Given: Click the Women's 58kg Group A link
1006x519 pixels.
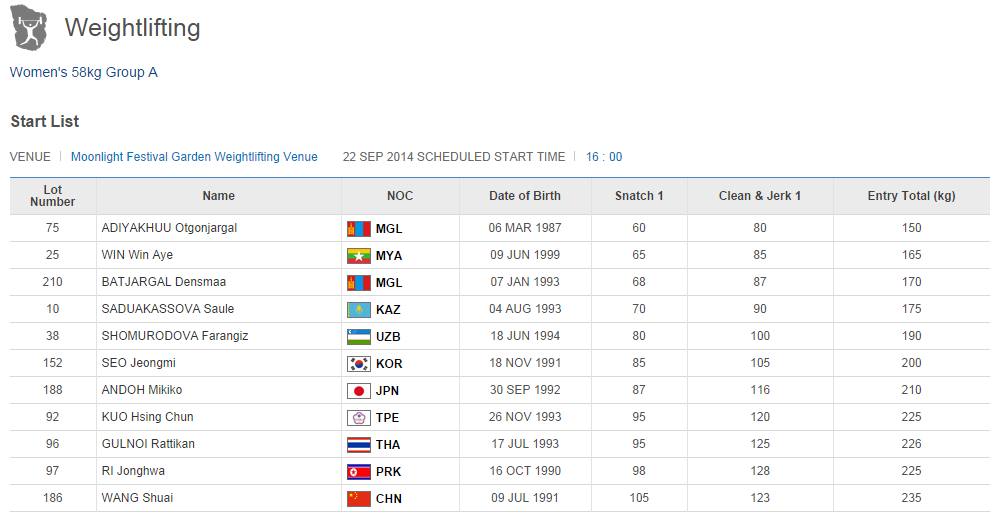Looking at the screenshot, I should pos(84,72).
